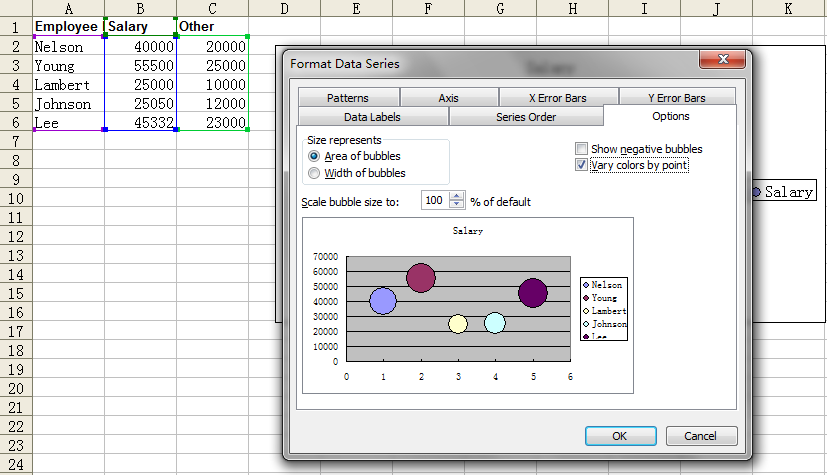Open the Y Error Bars tab
Screen dimensions: 827x475
coord(677,98)
